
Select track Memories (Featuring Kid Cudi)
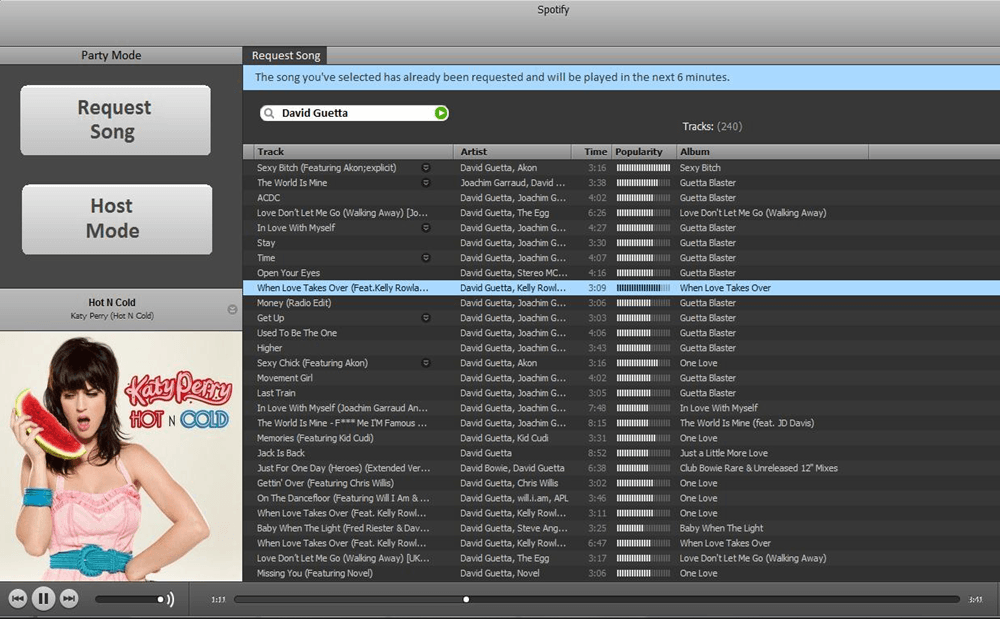coord(315,438)
